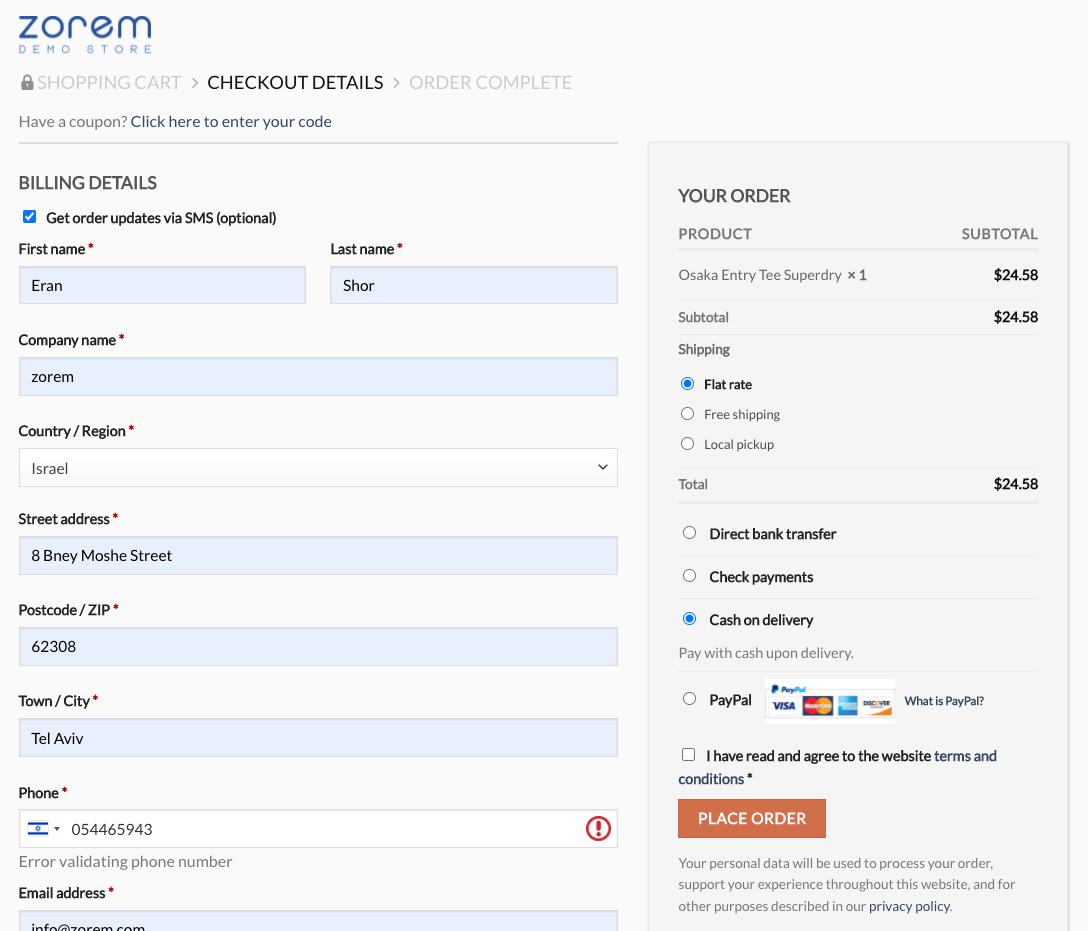This screenshot has height=931, width=1088.
Task: Click the Discover card icon
Action: coord(876,705)
